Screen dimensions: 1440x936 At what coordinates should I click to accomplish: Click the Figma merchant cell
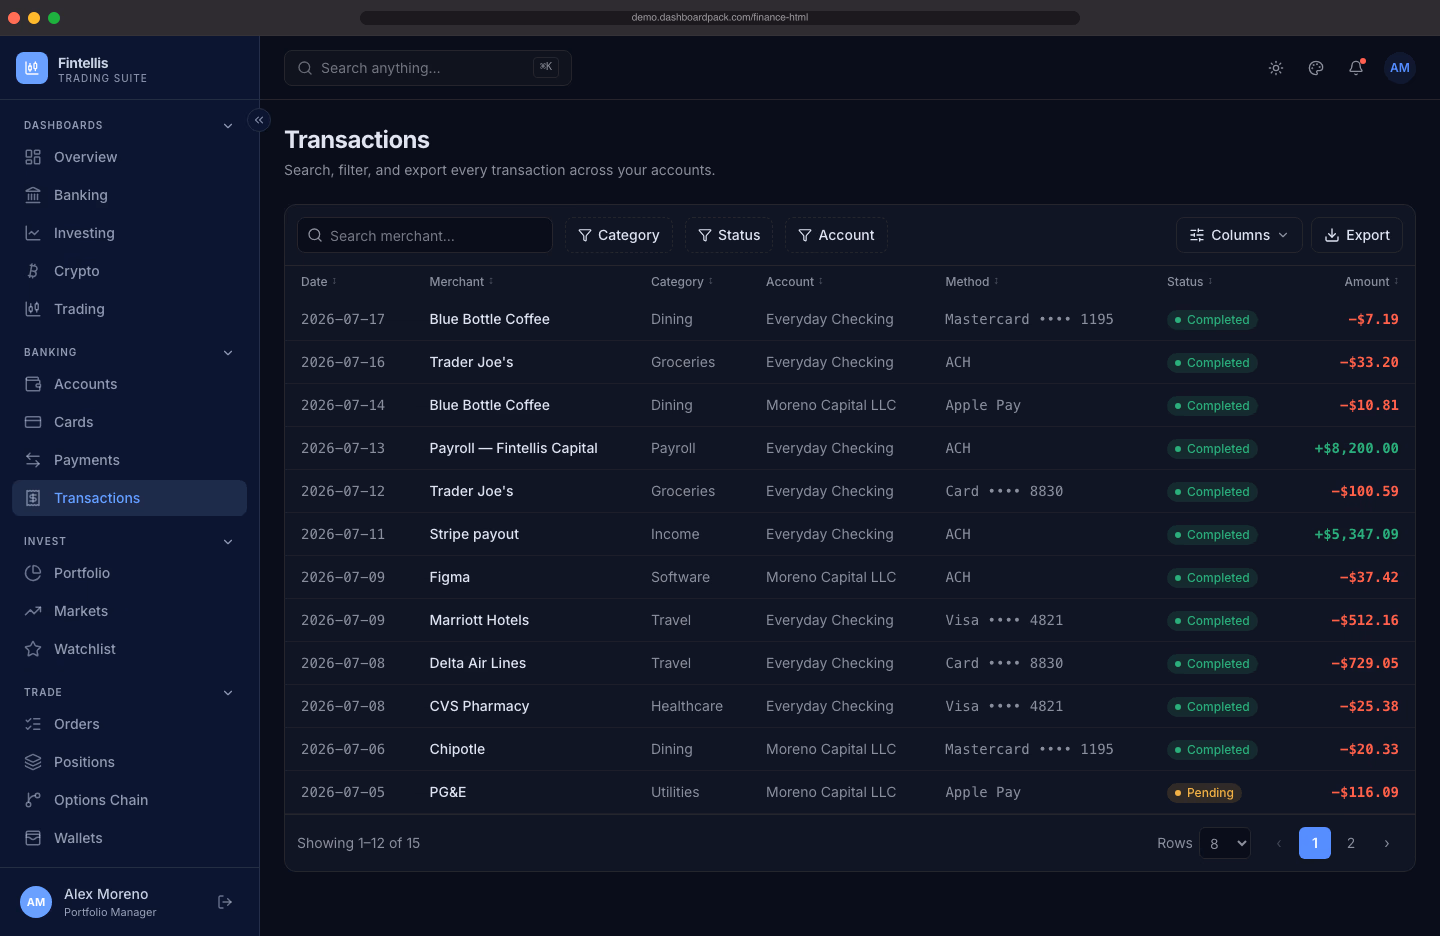tap(450, 577)
